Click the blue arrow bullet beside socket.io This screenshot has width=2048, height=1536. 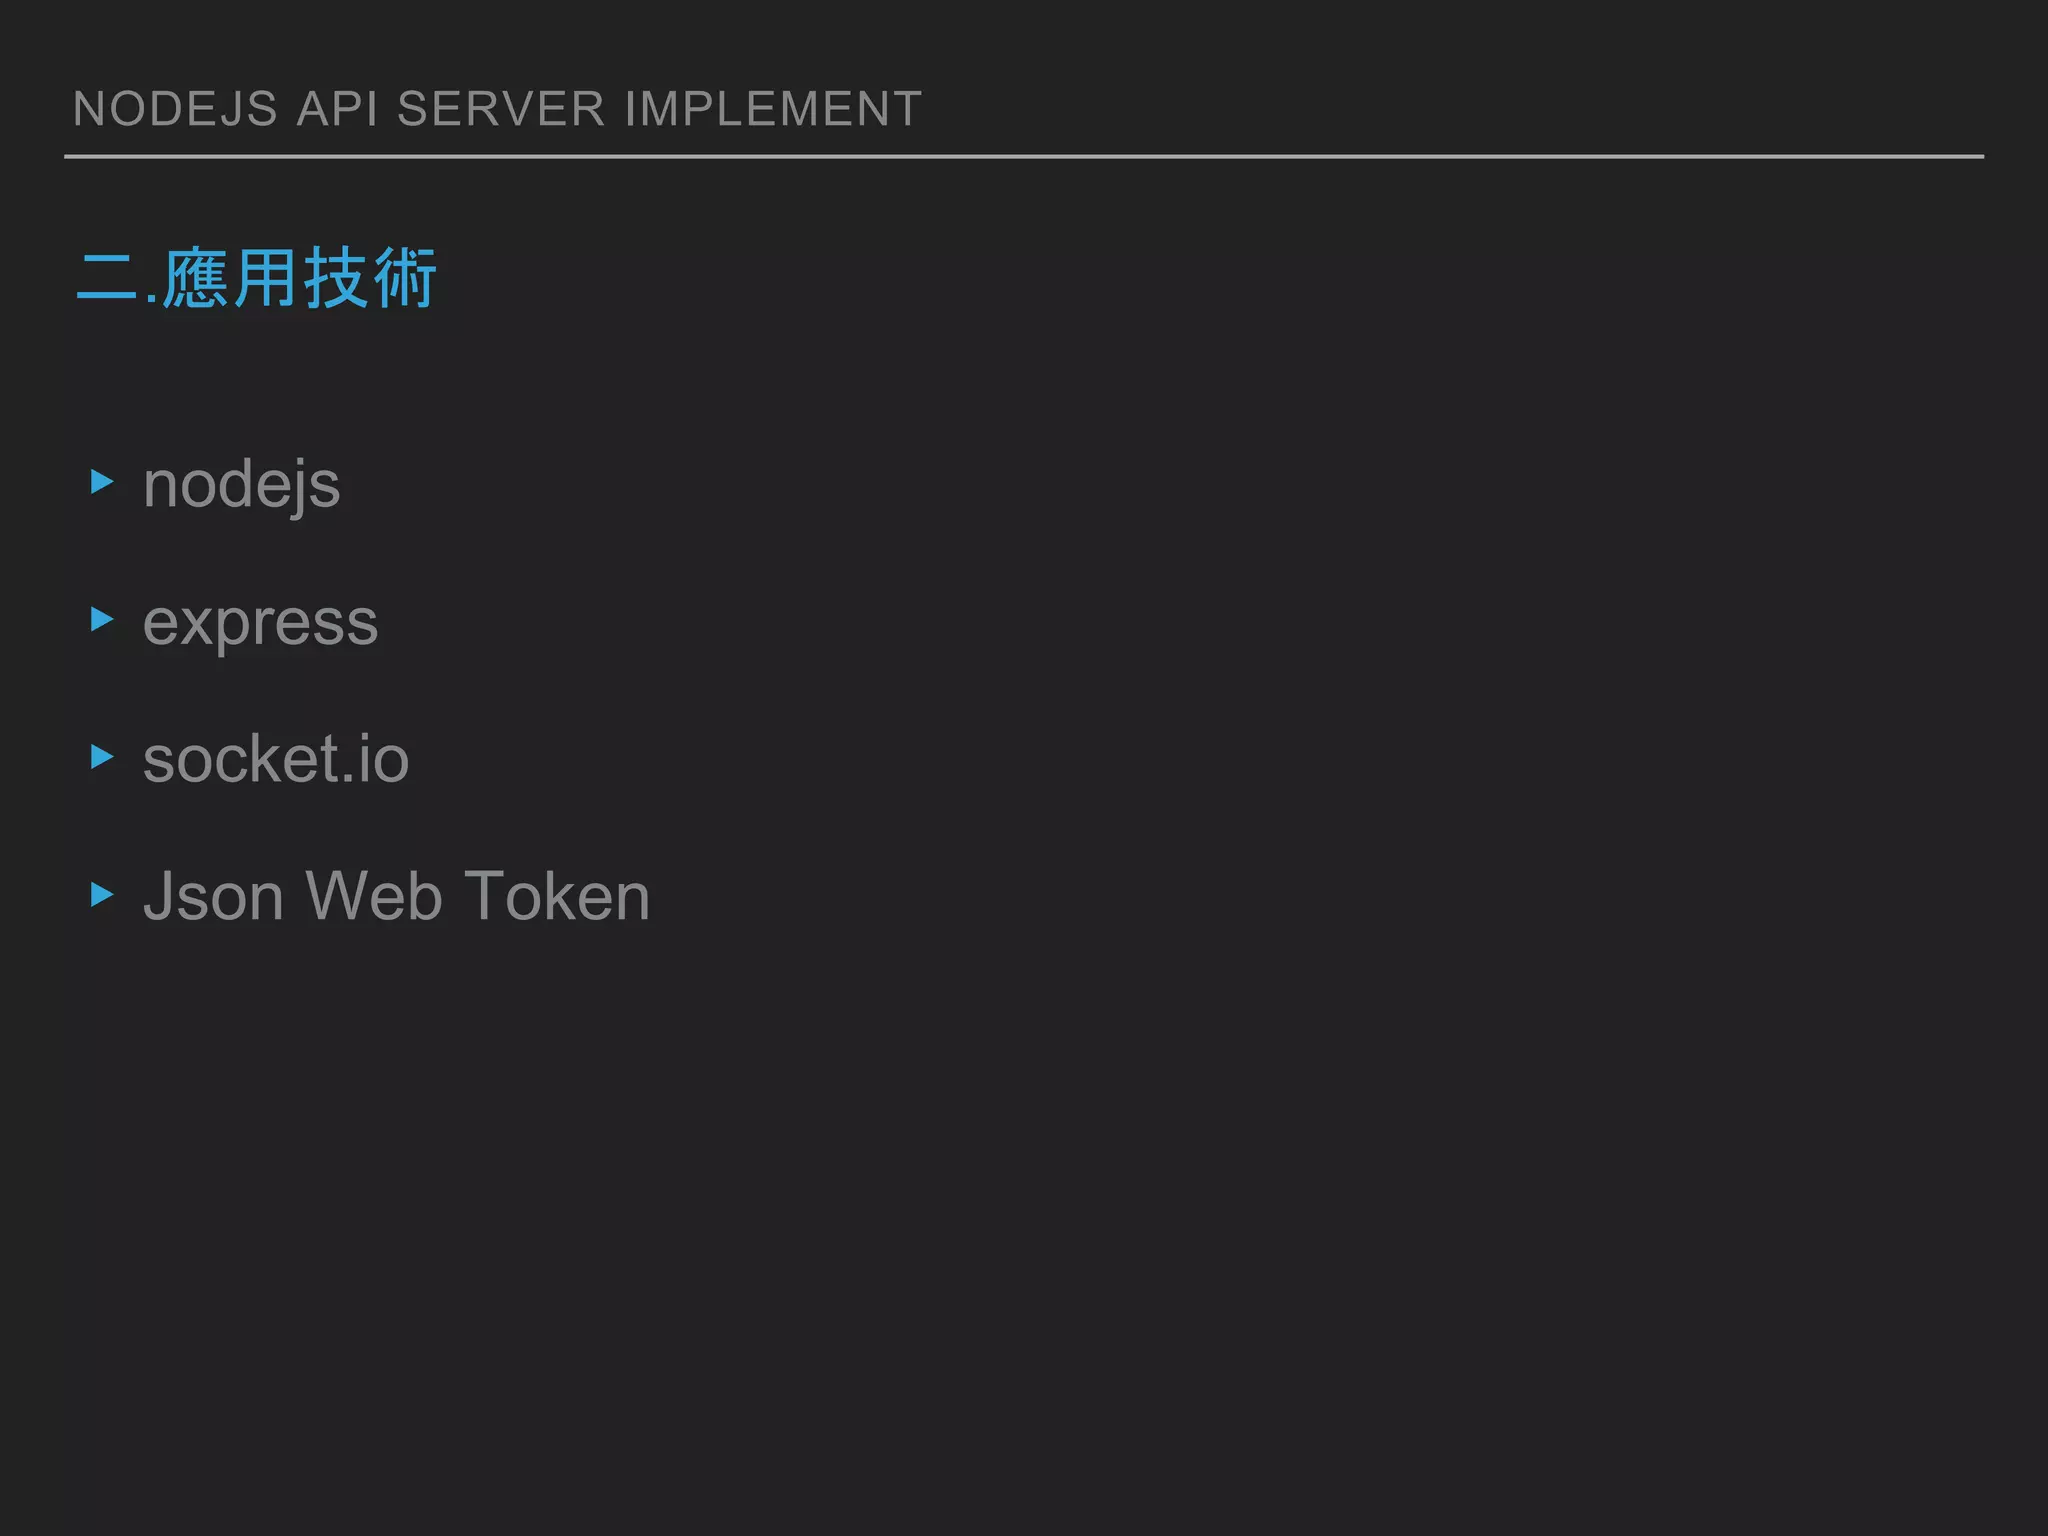point(102,756)
